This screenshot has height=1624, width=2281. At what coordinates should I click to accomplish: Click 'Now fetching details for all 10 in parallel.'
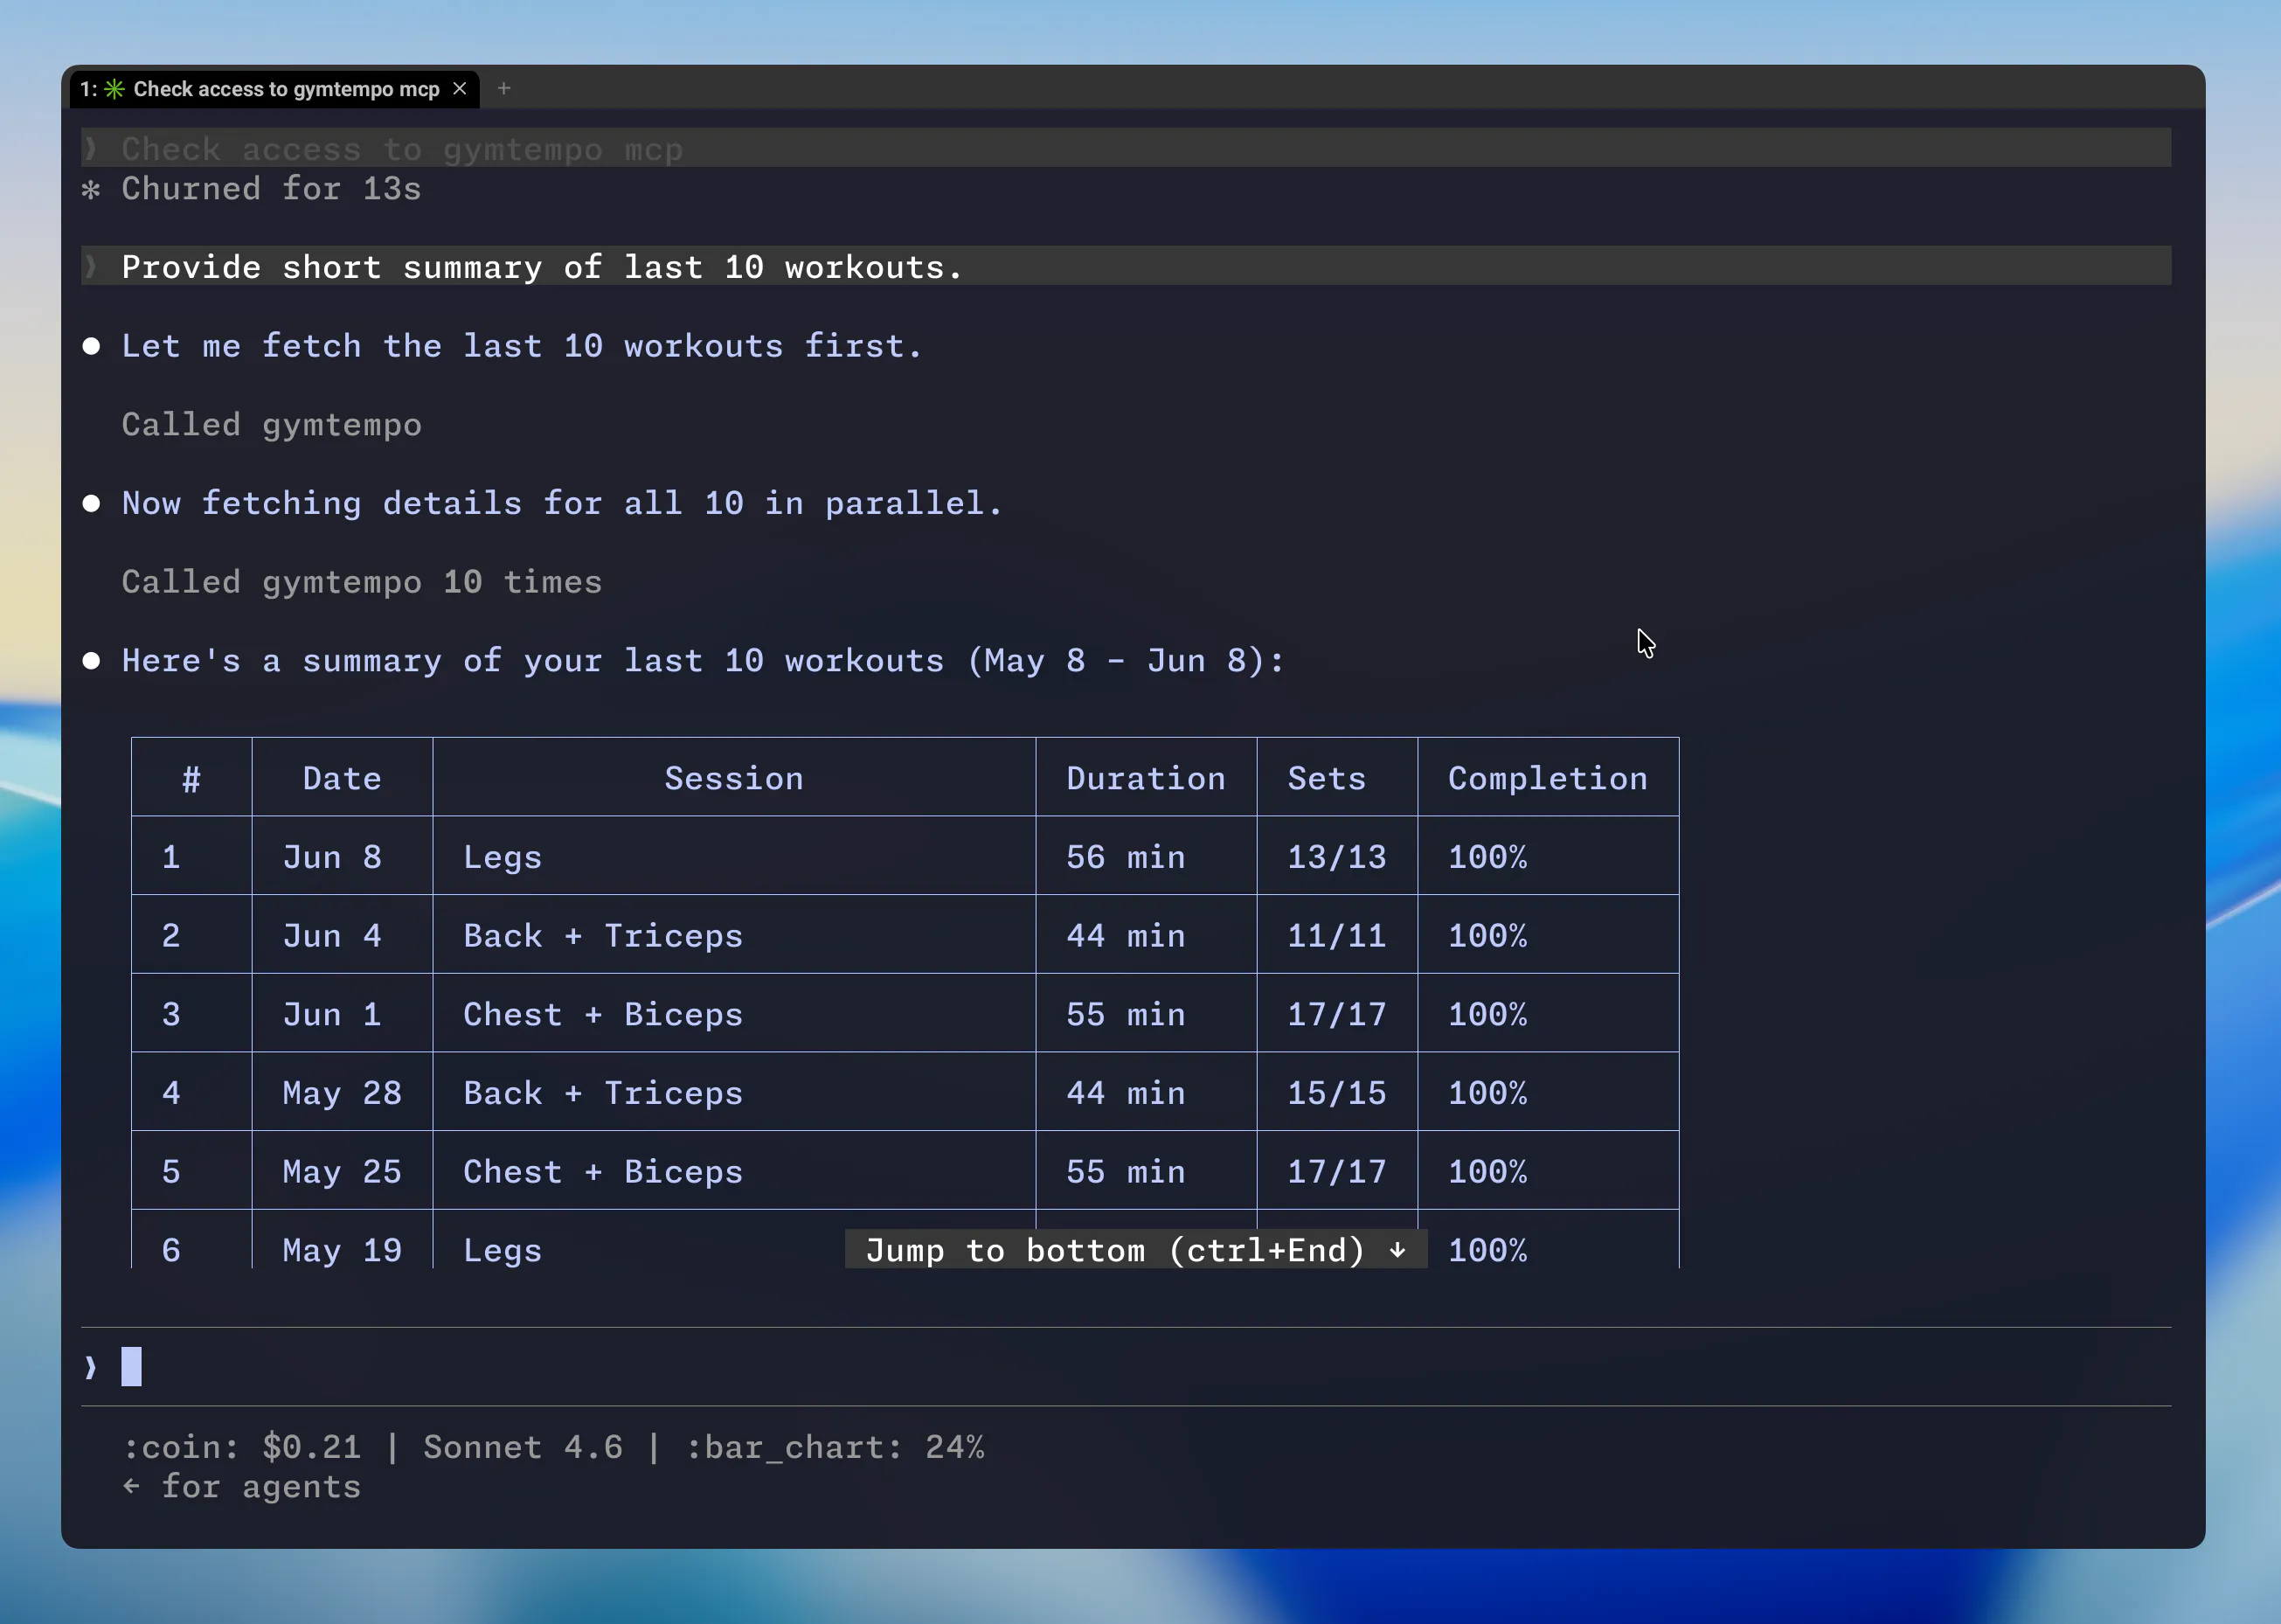click(561, 503)
